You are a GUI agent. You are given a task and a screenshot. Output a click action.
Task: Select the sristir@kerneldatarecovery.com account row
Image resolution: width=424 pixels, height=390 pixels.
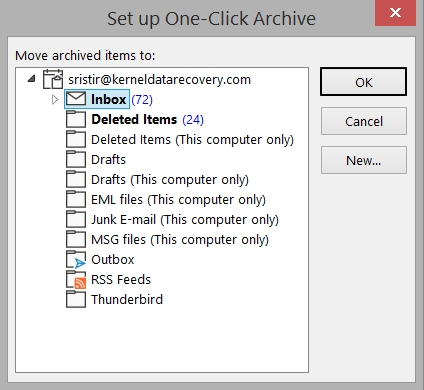[159, 80]
